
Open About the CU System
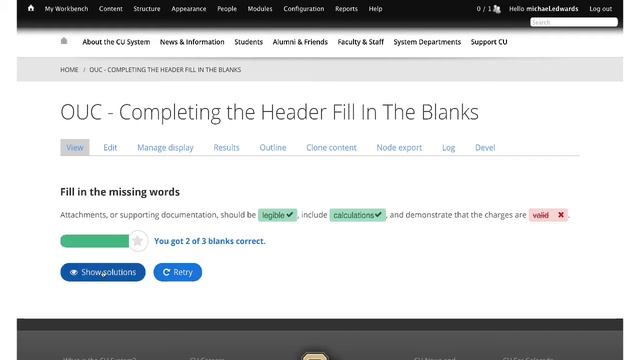point(116,42)
